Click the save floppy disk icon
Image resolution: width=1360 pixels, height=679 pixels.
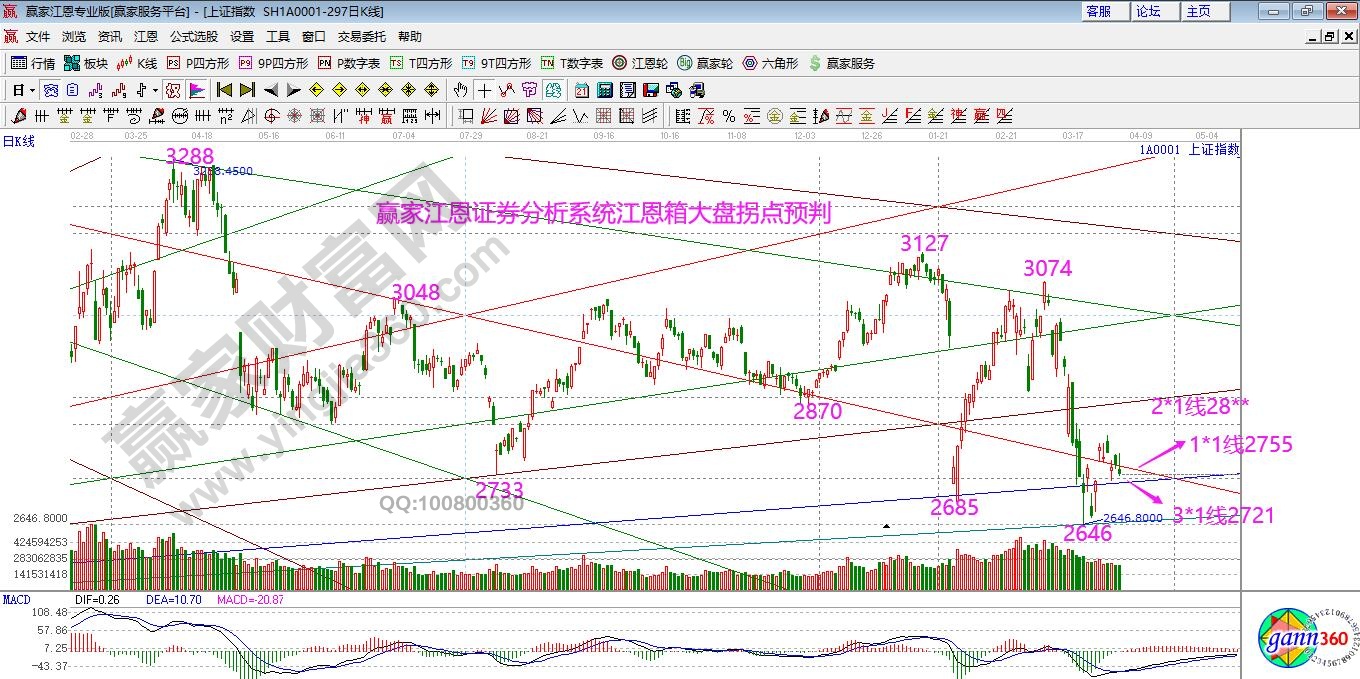651,89
